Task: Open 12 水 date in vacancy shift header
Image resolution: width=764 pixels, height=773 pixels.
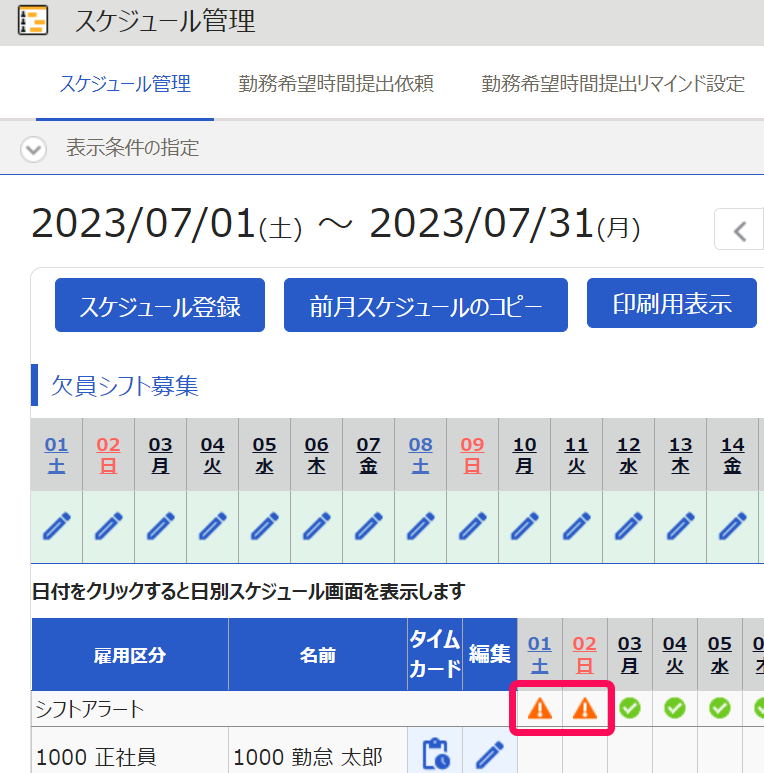Action: pos(628,455)
